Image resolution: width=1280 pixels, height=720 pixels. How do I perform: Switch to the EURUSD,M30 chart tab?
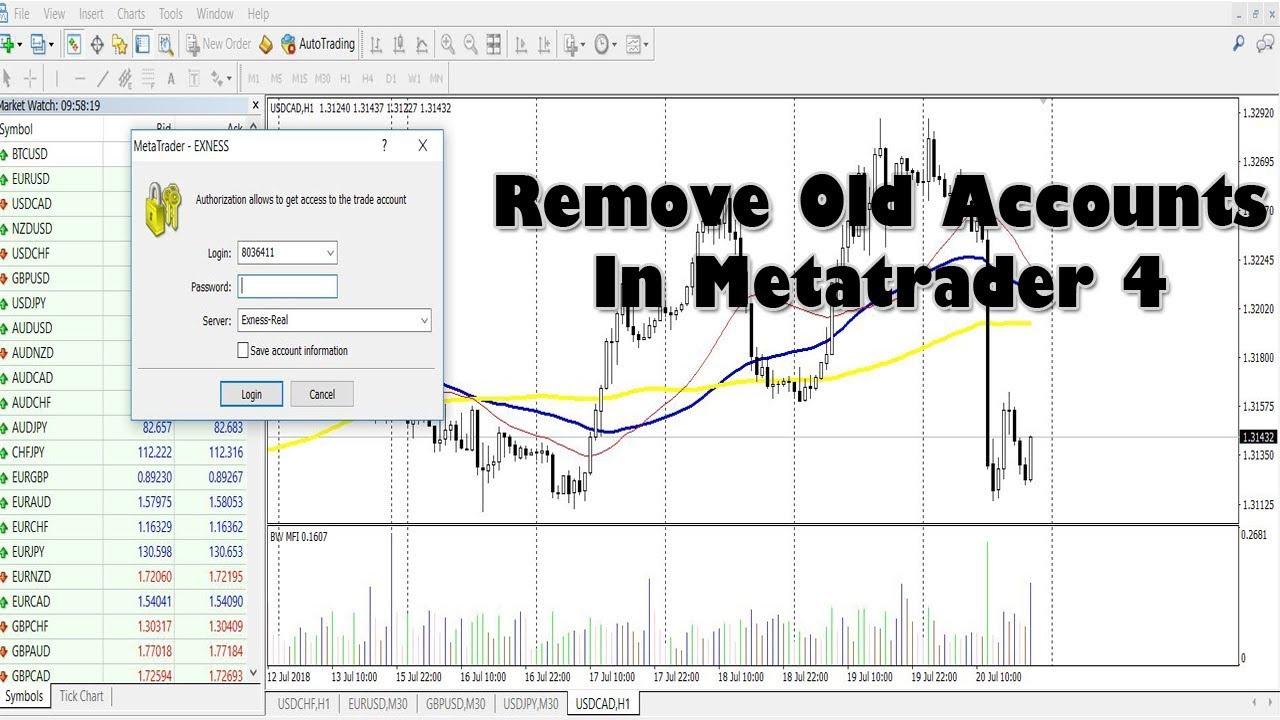click(377, 704)
